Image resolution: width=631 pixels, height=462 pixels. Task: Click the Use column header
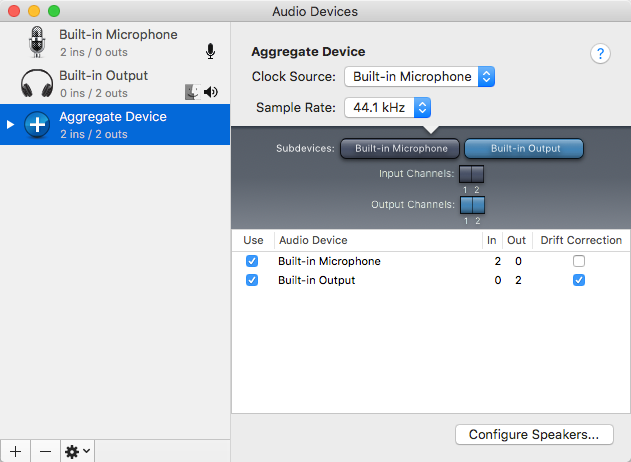point(253,240)
